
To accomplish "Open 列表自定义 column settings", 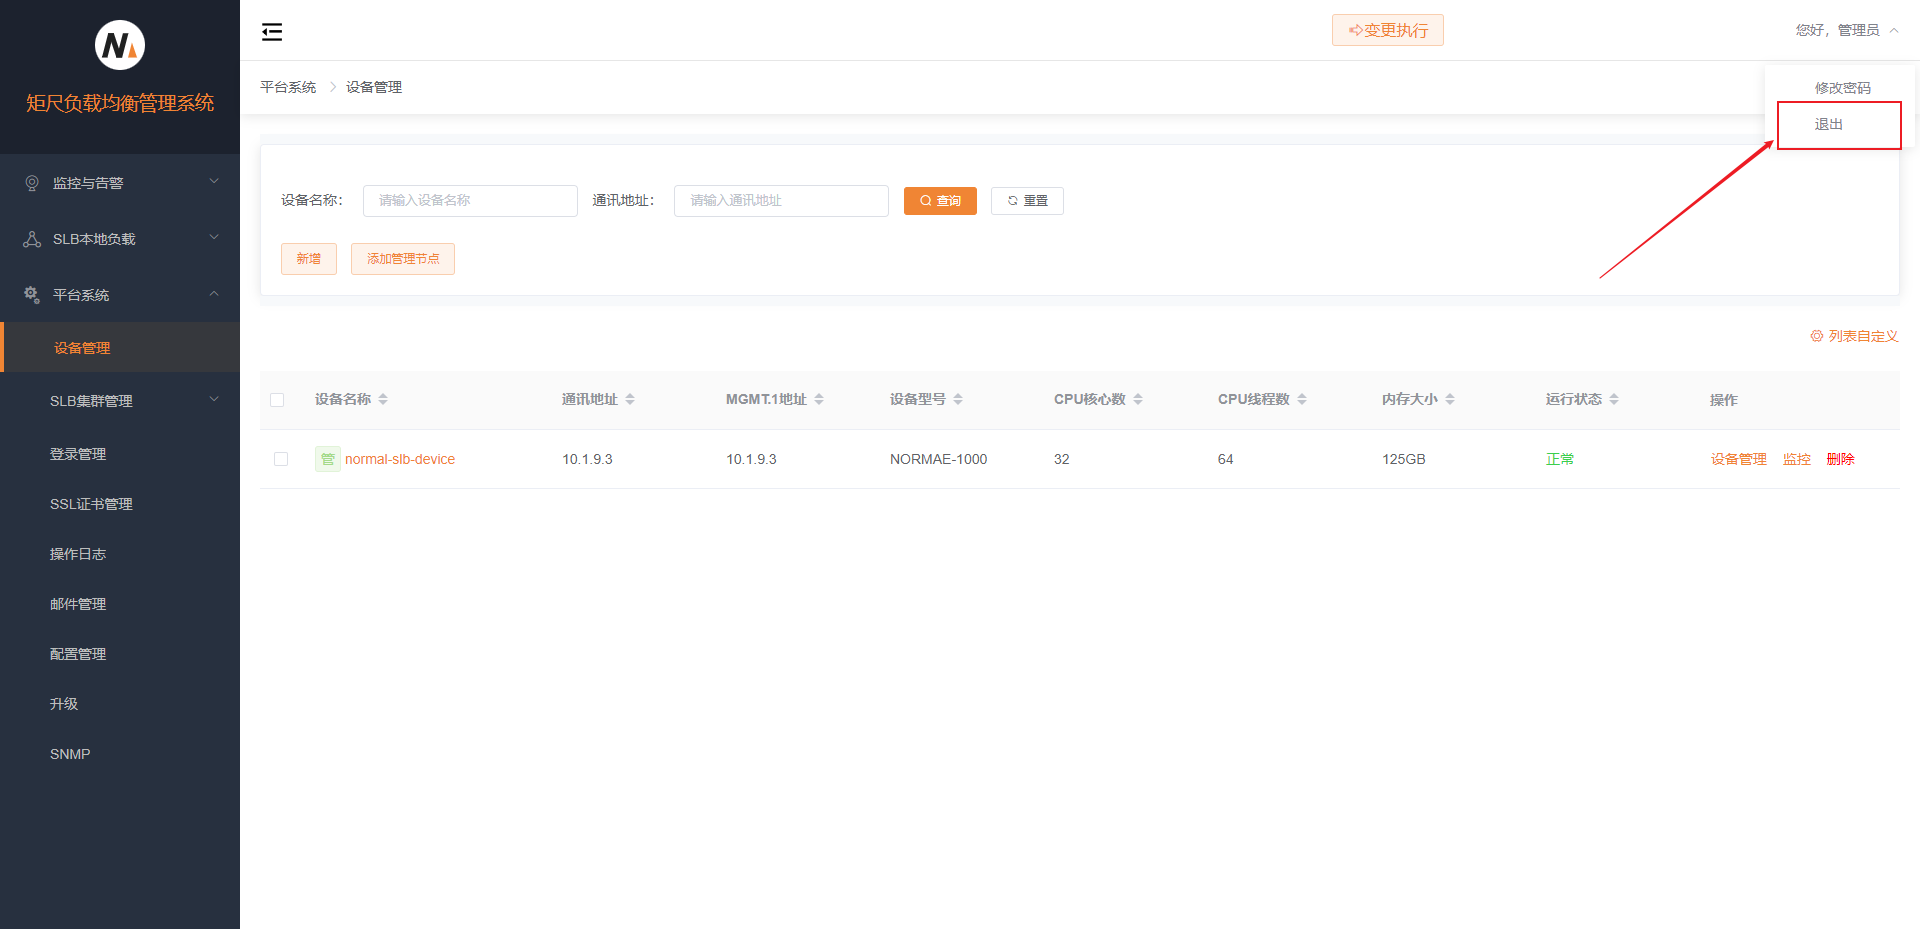I will click(1854, 336).
